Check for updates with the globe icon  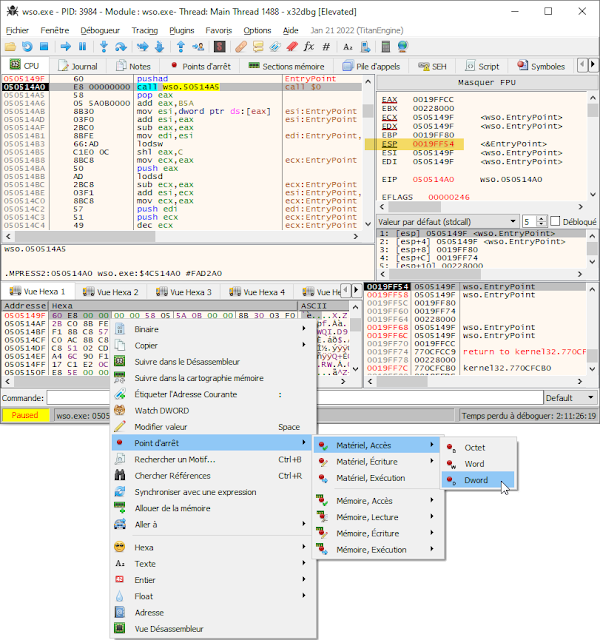coord(402,47)
